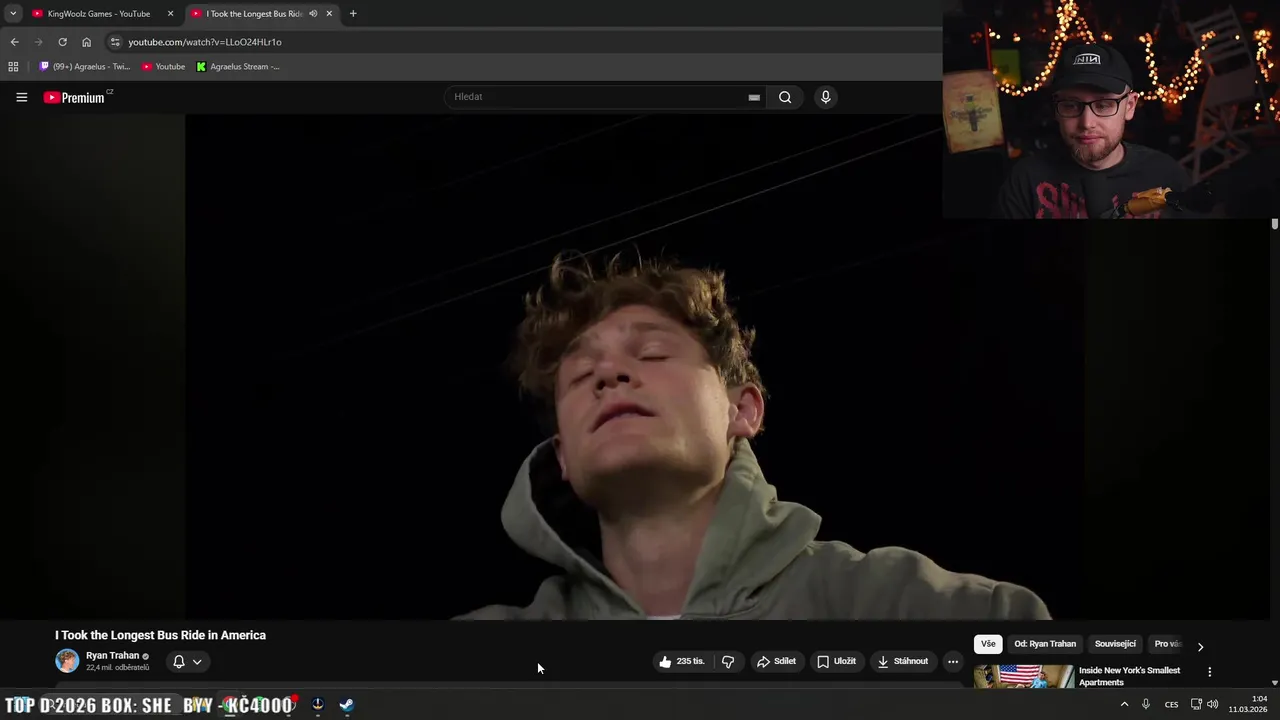
Task: Open the microphone tray icon
Action: 1146,705
